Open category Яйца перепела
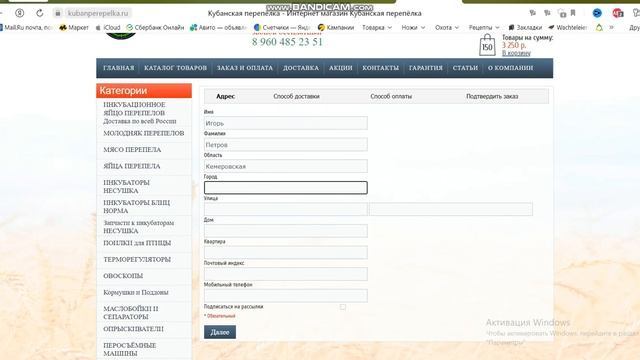This screenshot has height=360, width=640. pos(131,166)
